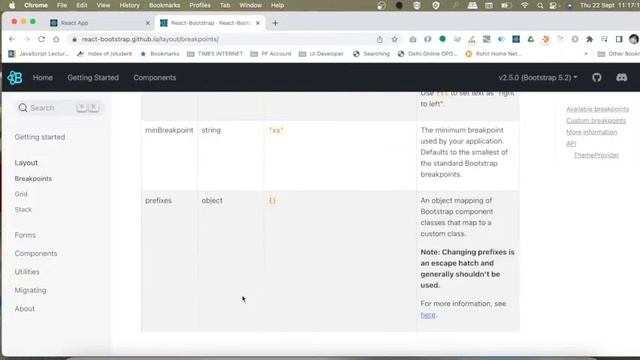
Task: Click the sidebar Search field
Action: coord(59,108)
